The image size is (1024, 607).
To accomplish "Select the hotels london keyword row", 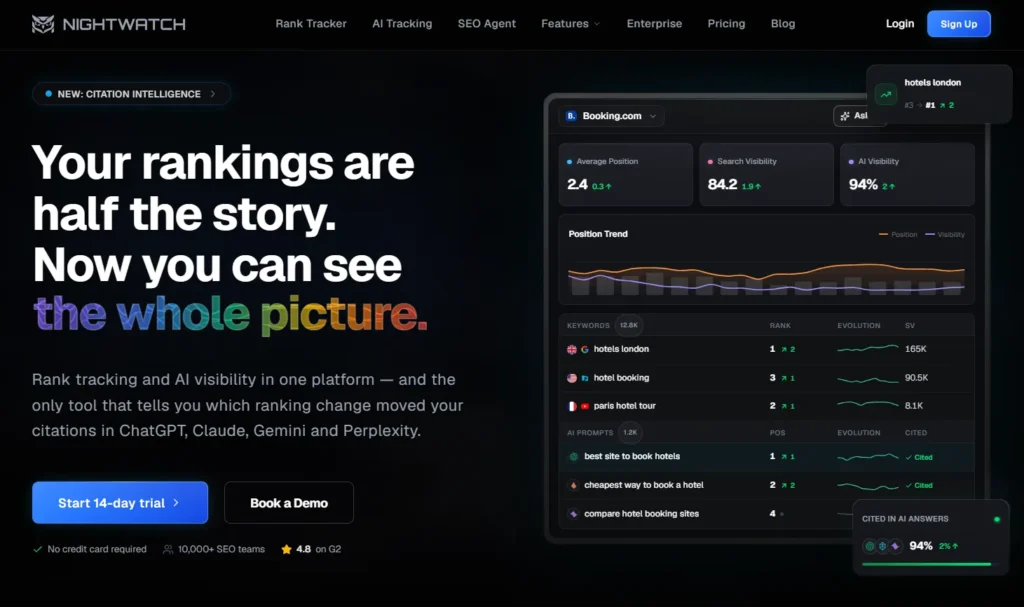I will pos(767,349).
